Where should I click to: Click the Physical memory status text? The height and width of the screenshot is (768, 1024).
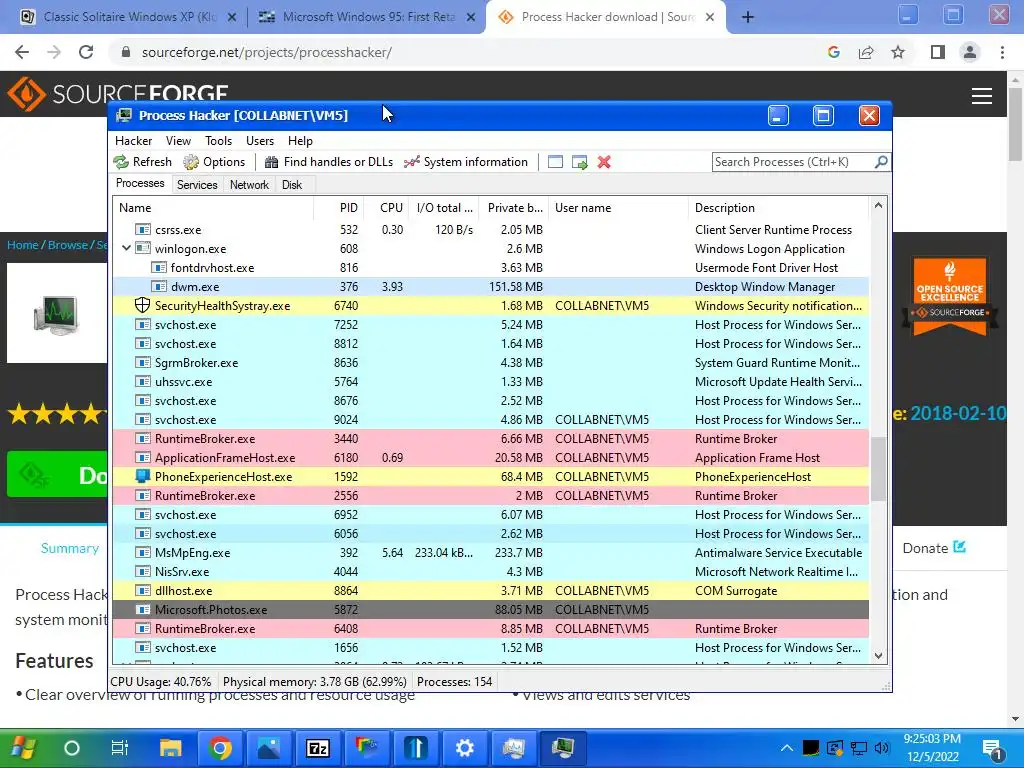pos(315,682)
